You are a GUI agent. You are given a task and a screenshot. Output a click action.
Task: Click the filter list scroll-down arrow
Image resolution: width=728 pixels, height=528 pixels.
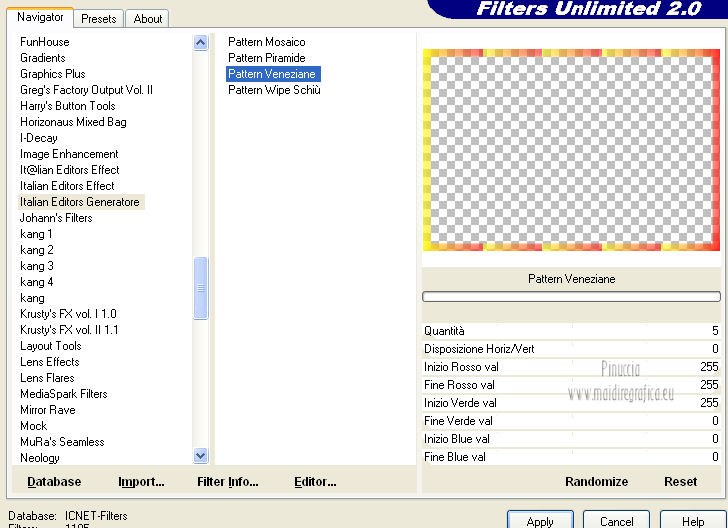[201, 456]
